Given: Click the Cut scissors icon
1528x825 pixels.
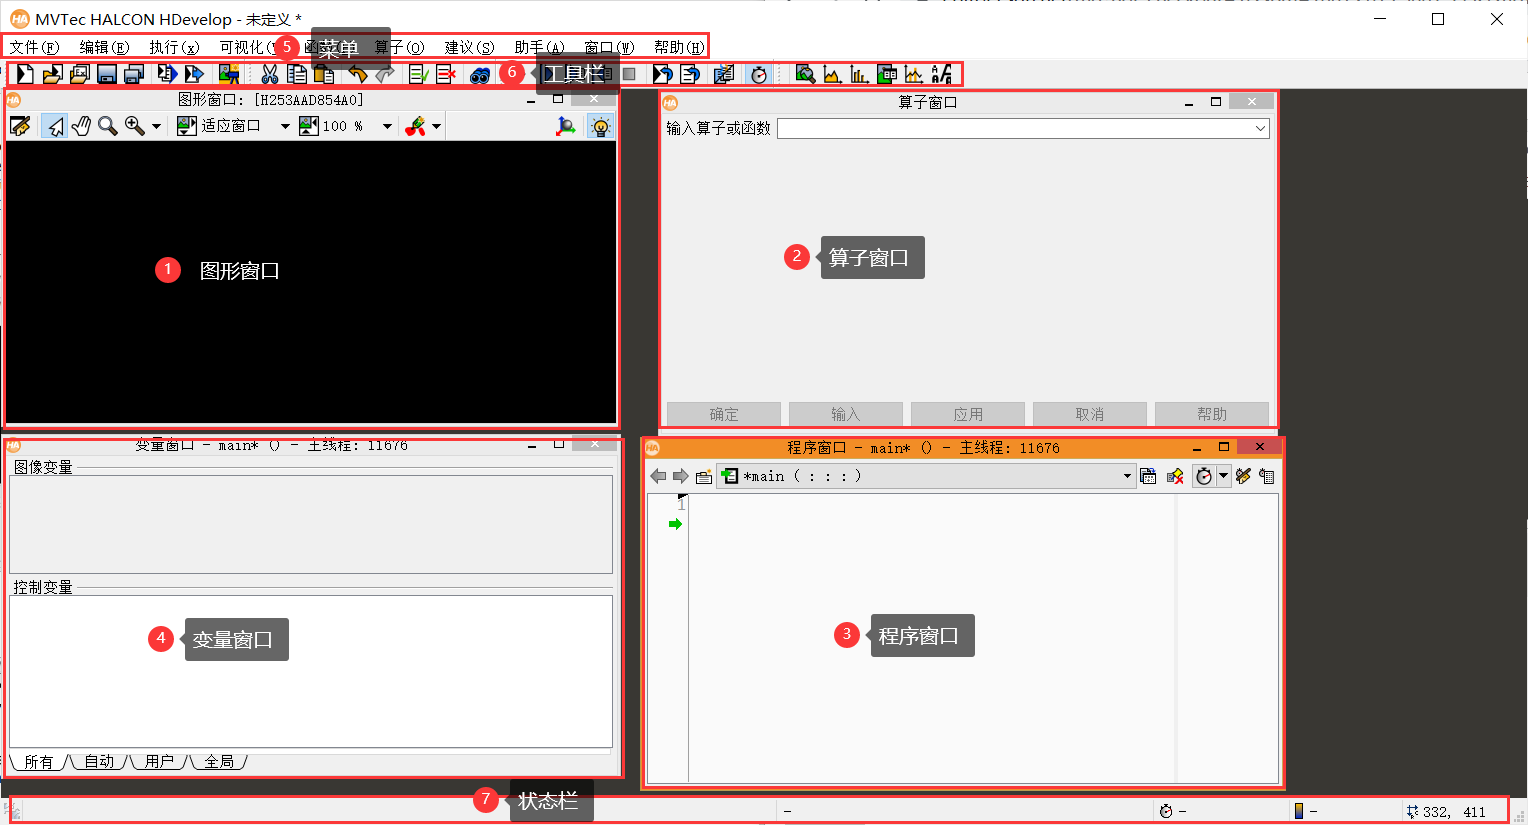Looking at the screenshot, I should click(269, 74).
